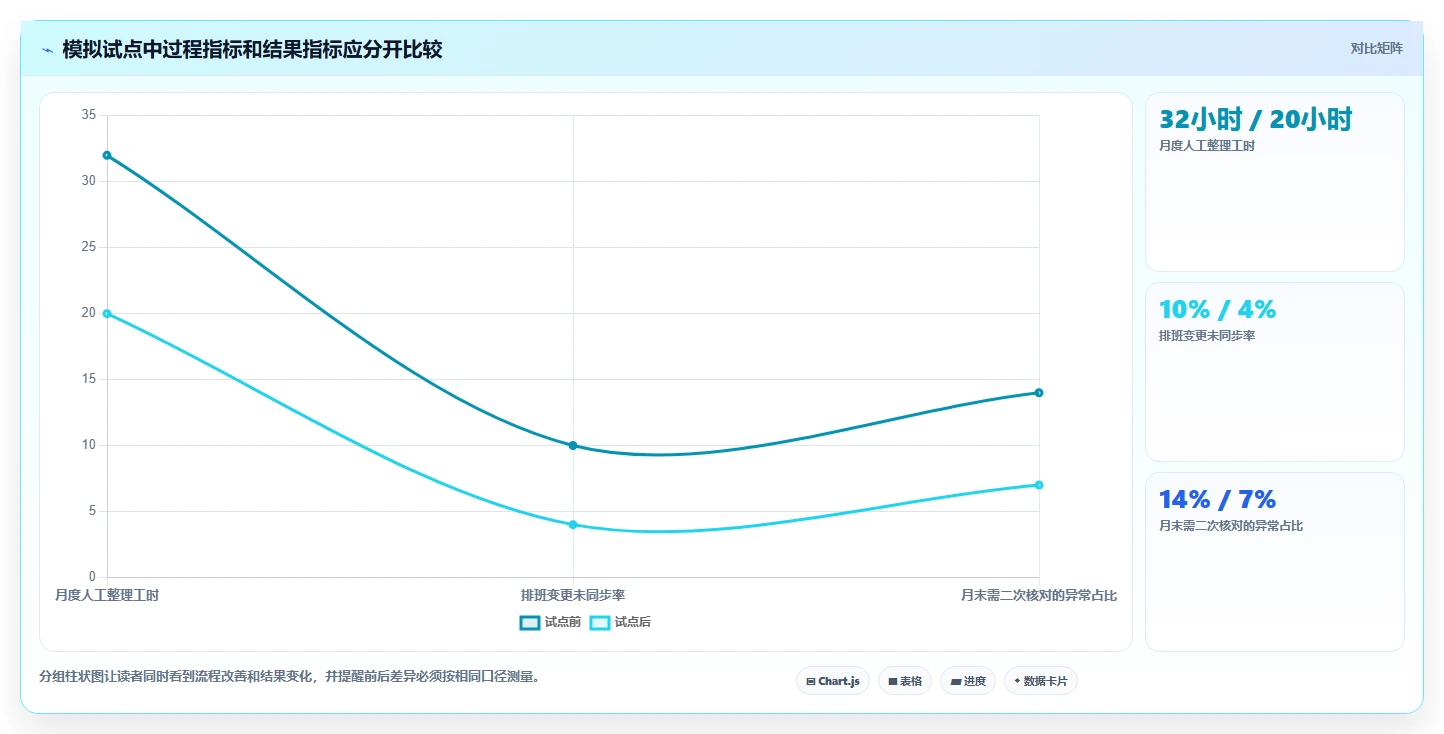Viewport: 1444px width, 734px height.
Task: Click the 对比矩阵 label in header
Action: 1376,49
